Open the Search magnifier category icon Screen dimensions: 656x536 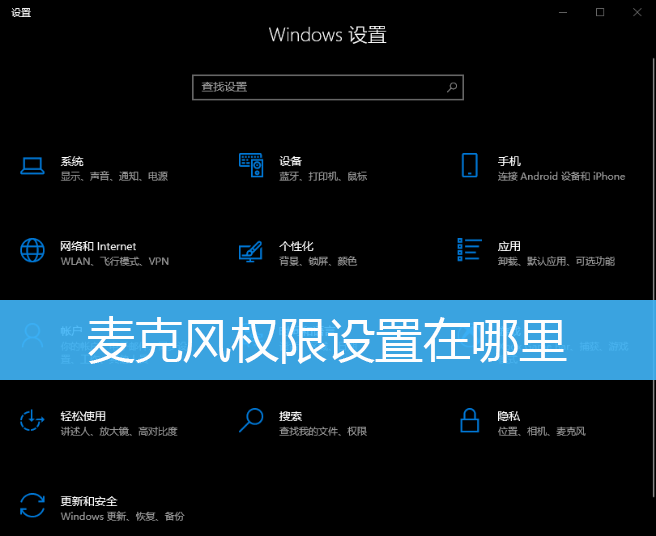[251, 420]
